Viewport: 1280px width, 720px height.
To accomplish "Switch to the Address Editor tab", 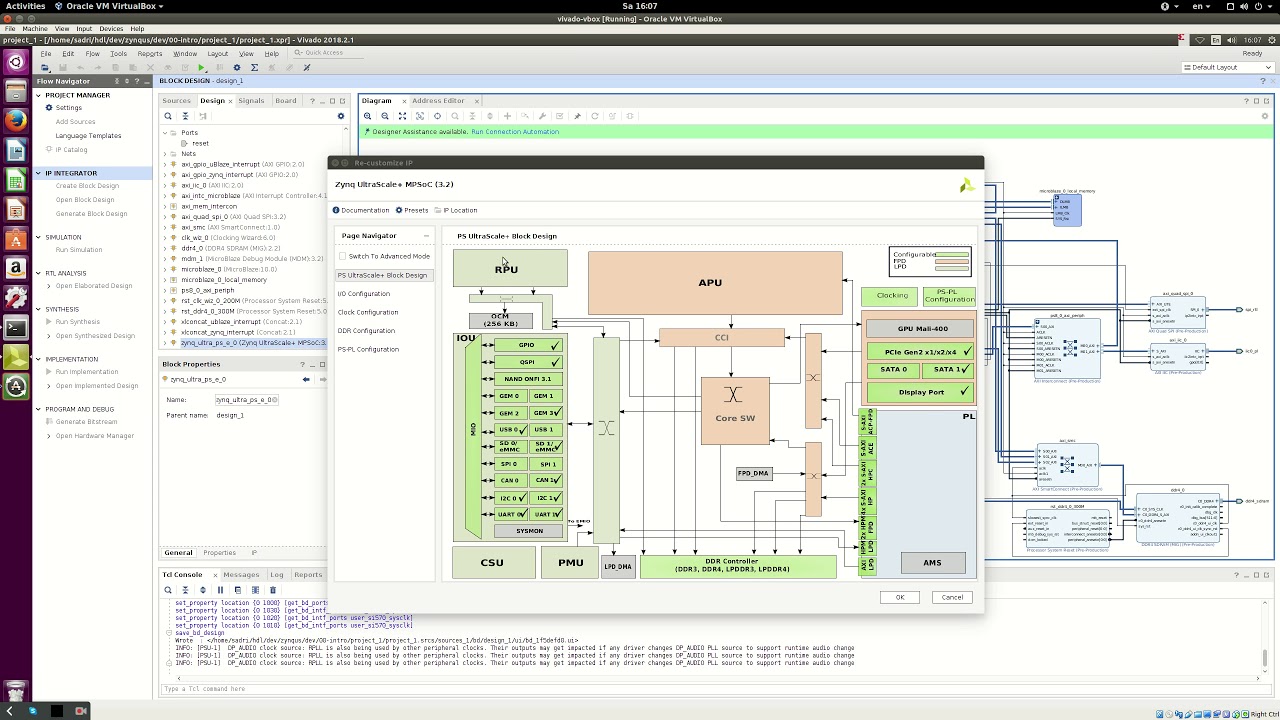I will pyautogui.click(x=438, y=101).
